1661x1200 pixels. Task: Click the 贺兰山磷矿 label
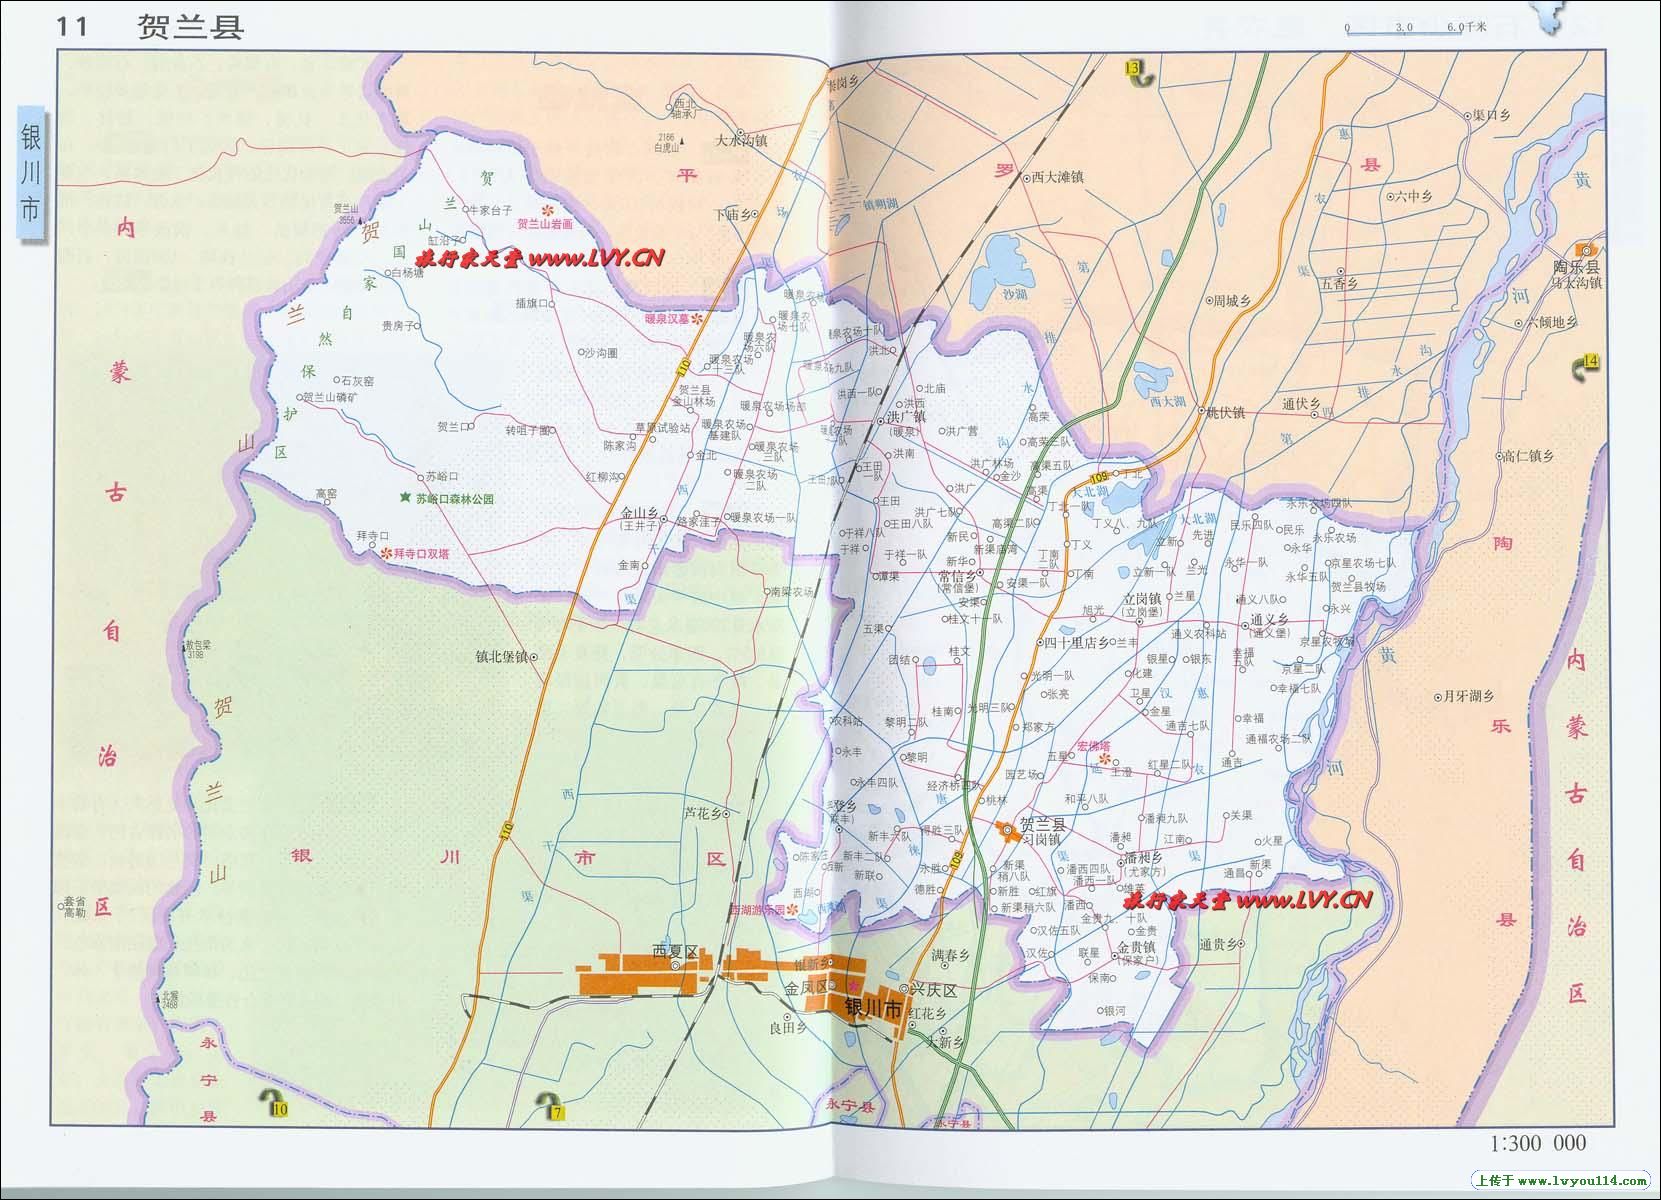pyautogui.click(x=330, y=398)
